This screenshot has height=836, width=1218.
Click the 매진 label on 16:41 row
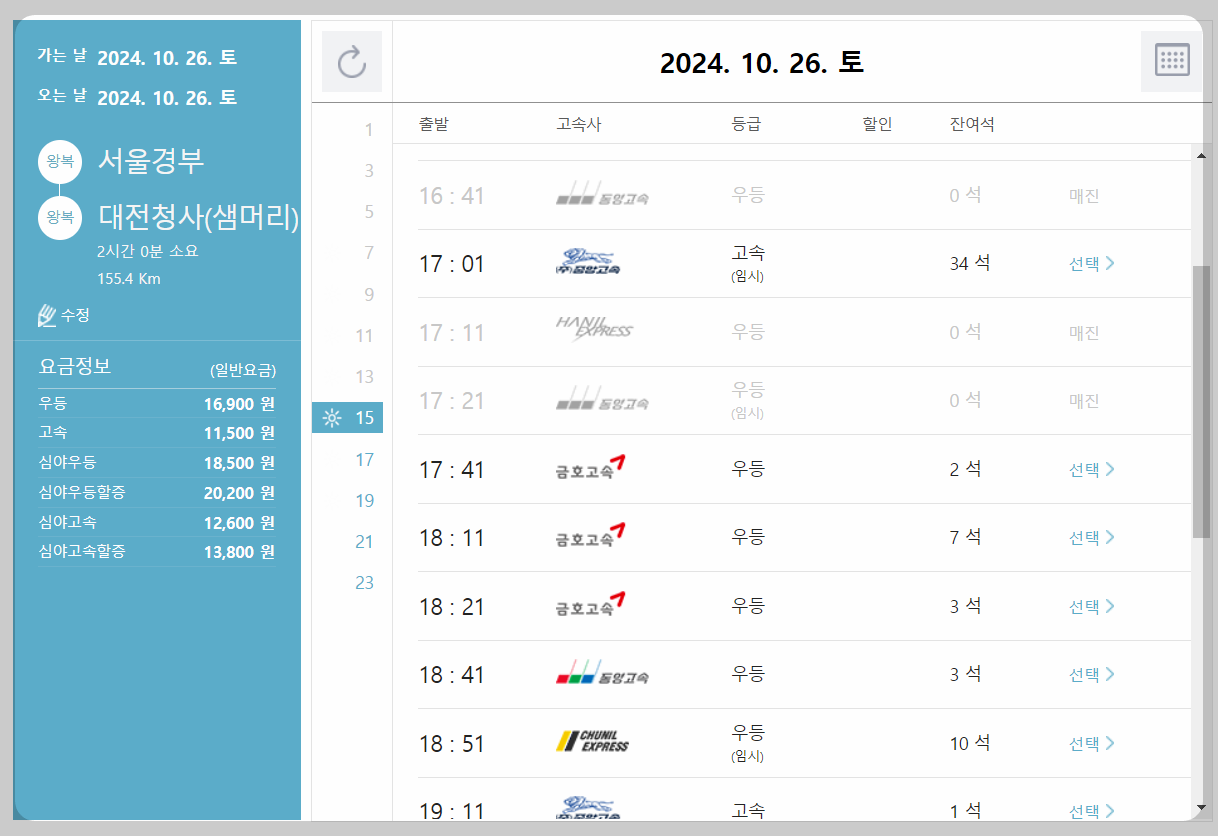pyautogui.click(x=1084, y=196)
